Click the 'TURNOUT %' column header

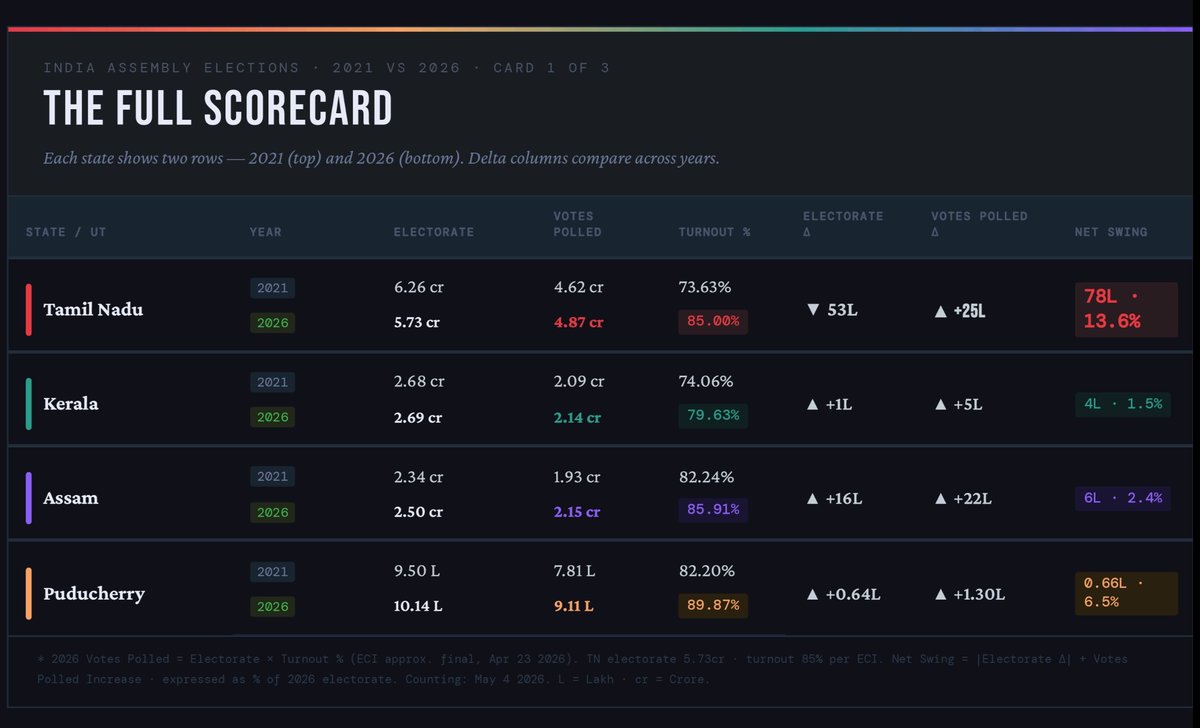(x=714, y=232)
